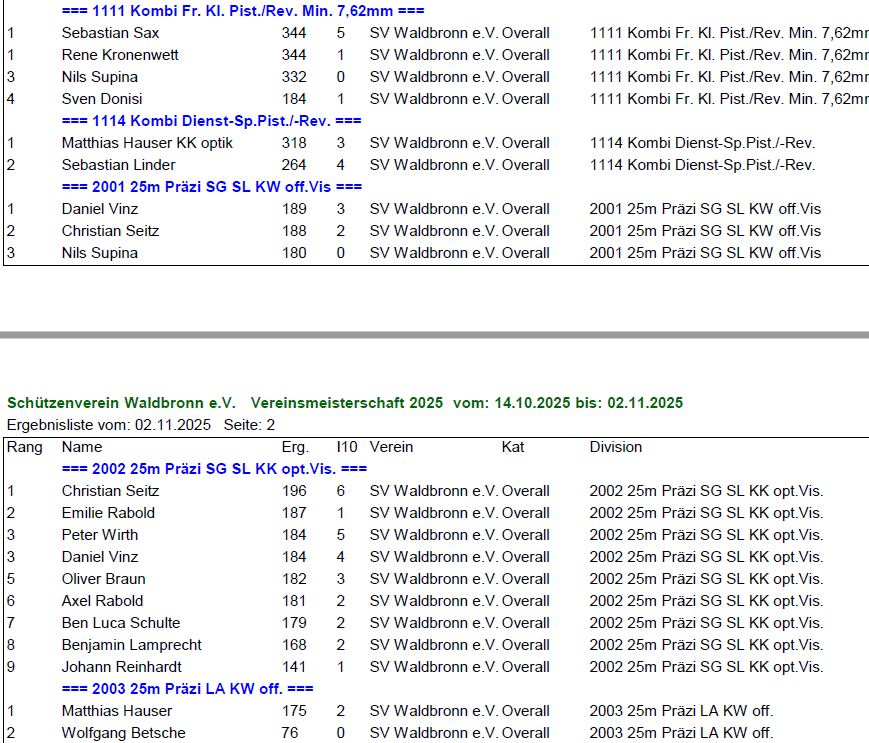
Task: Click the name Johann Reinhardt
Action: (x=123, y=667)
